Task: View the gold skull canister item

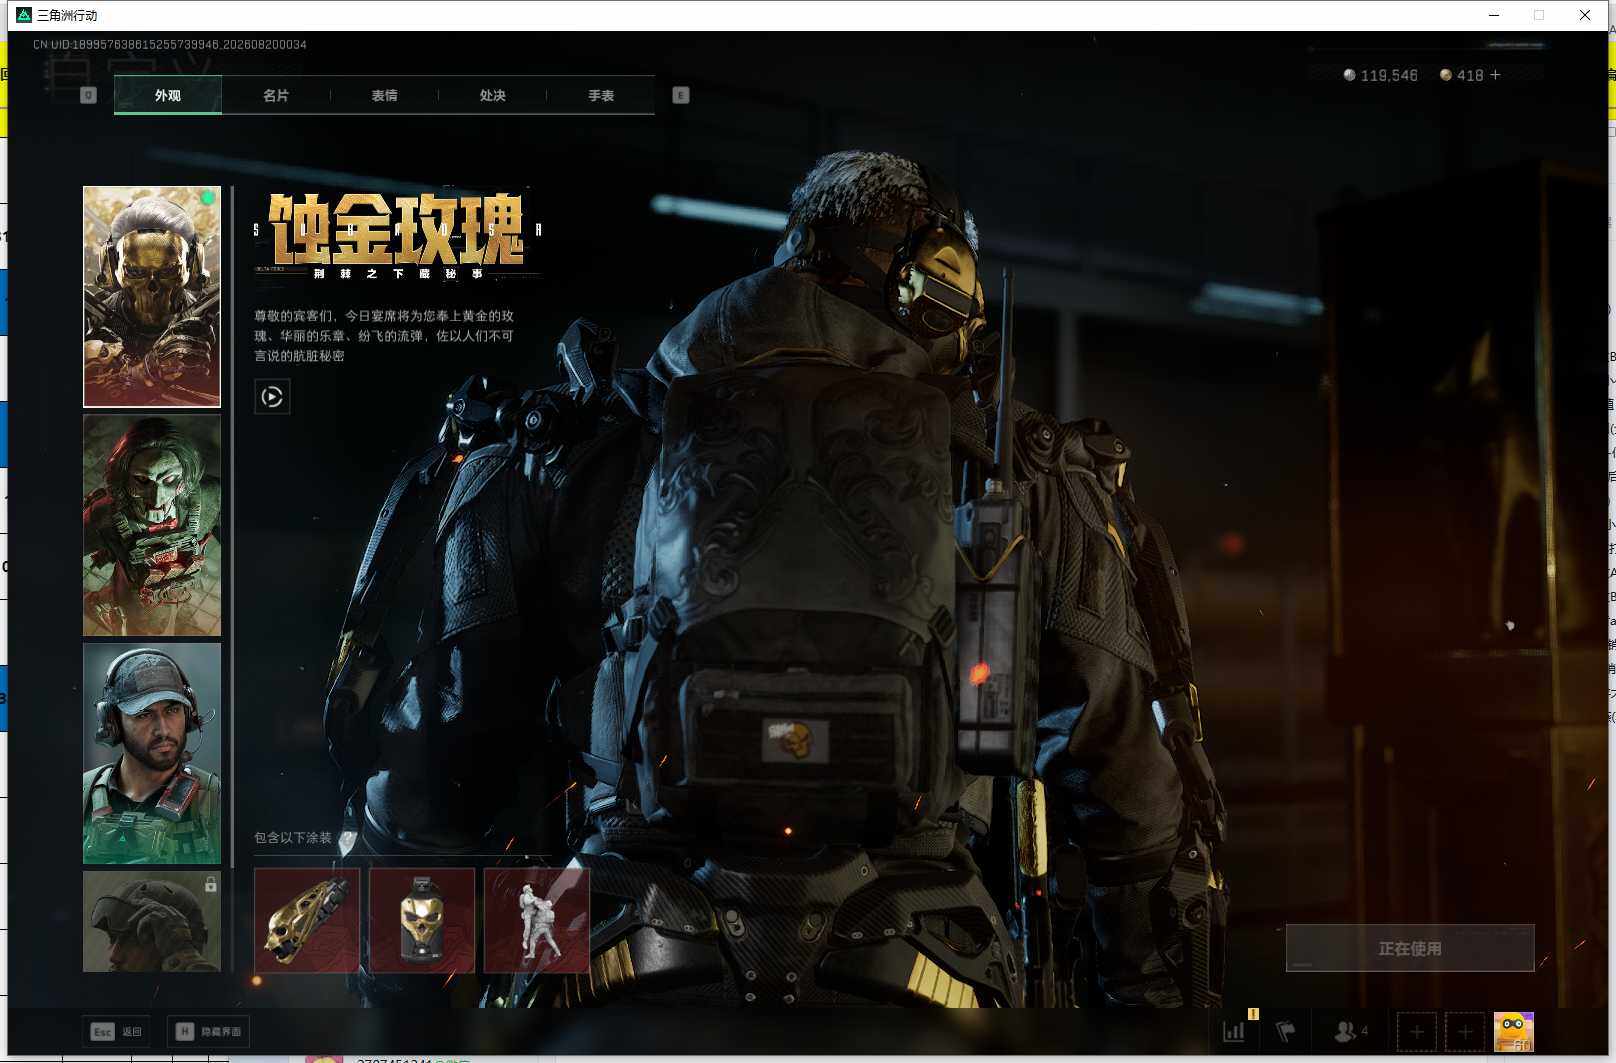Action: click(x=422, y=920)
